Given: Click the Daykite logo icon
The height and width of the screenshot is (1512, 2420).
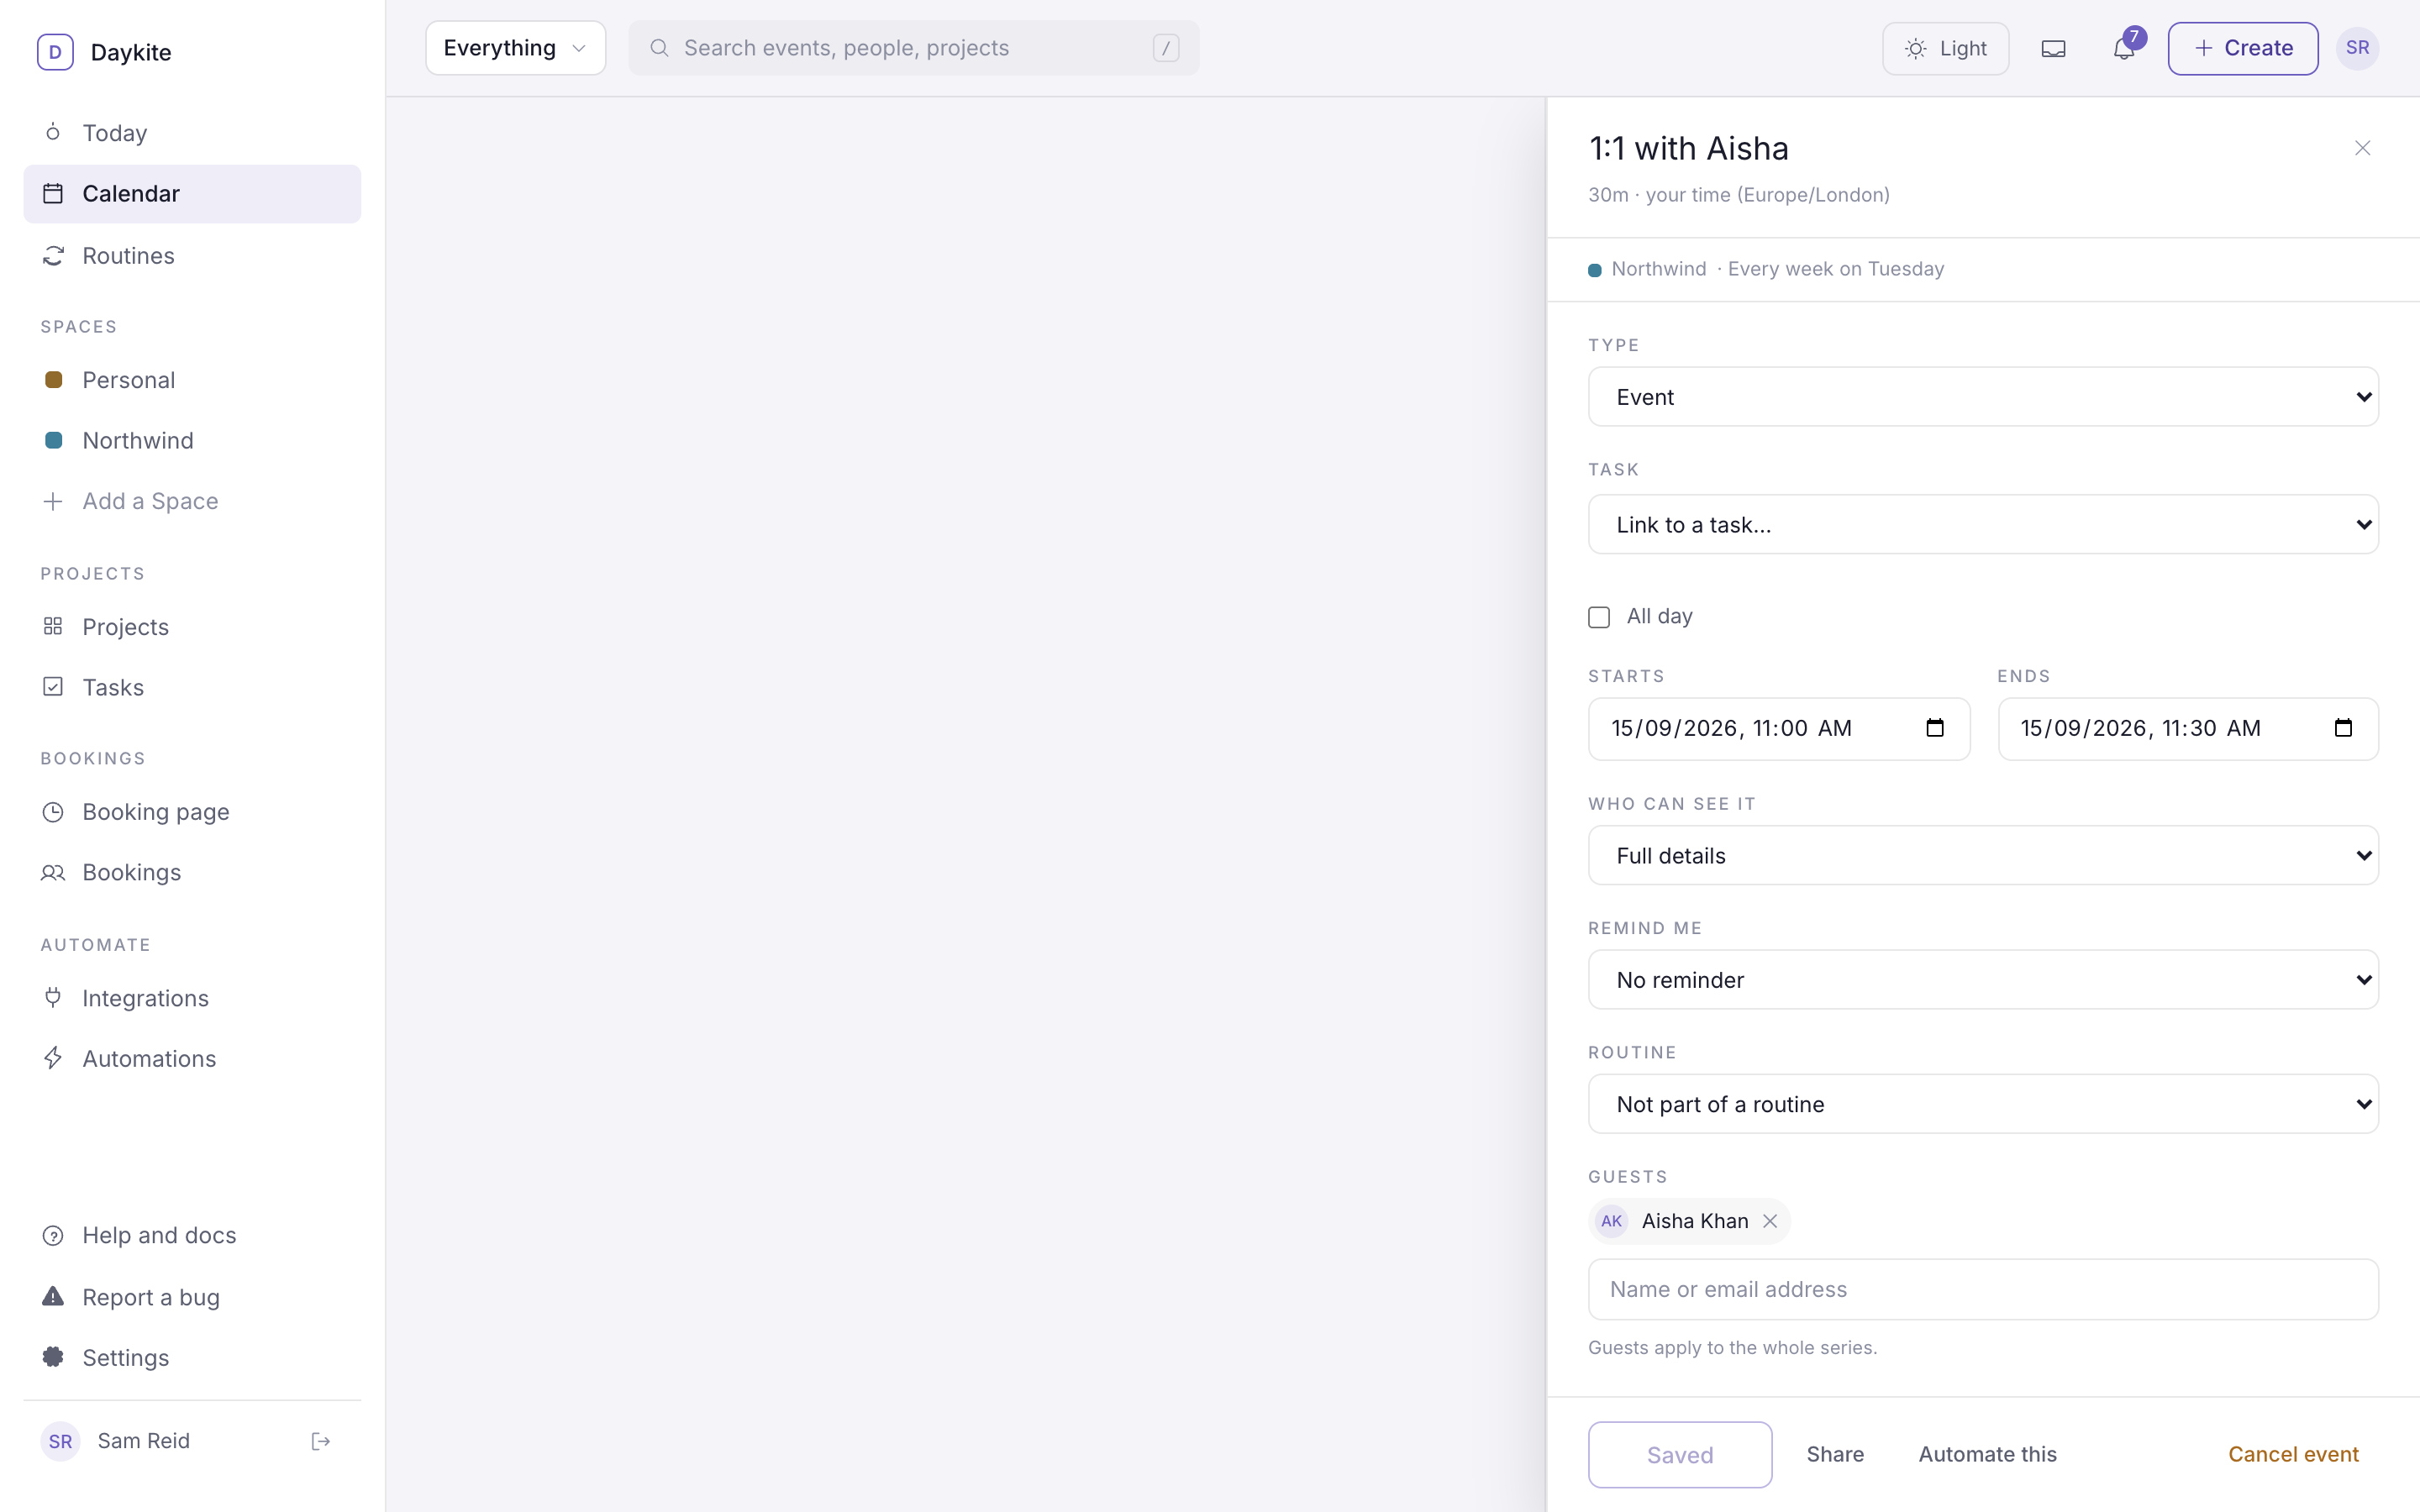Looking at the screenshot, I should (x=55, y=52).
